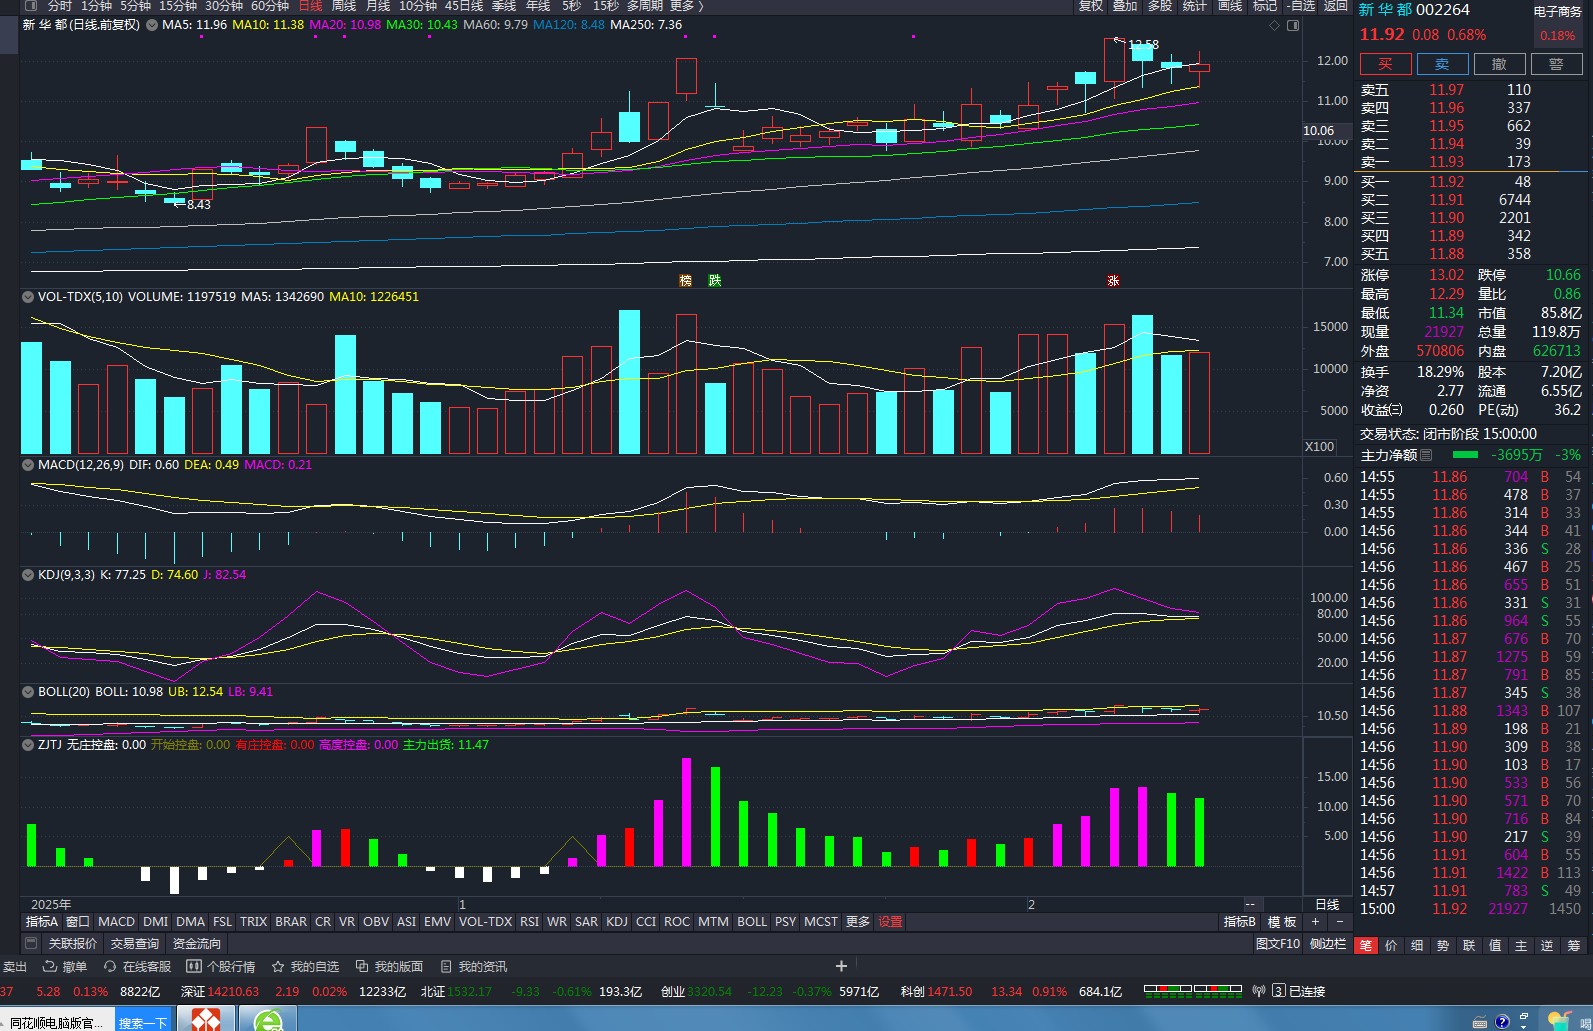
Task: Select the 主 main-force tab
Action: tap(1521, 945)
